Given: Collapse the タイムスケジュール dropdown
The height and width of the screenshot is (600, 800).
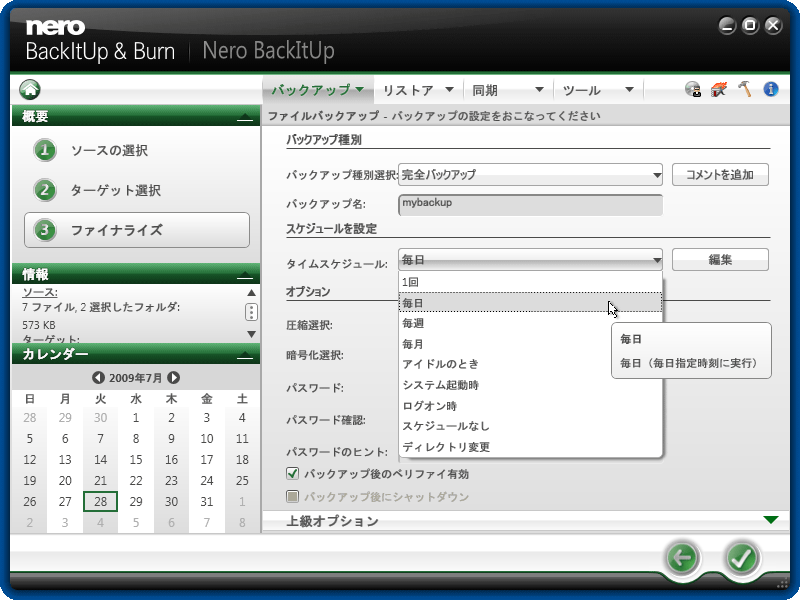Looking at the screenshot, I should click(530, 260).
